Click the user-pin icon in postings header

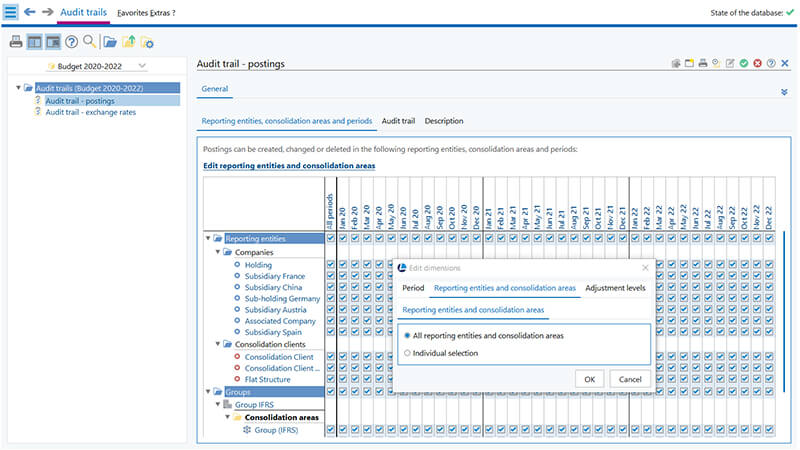(x=716, y=63)
